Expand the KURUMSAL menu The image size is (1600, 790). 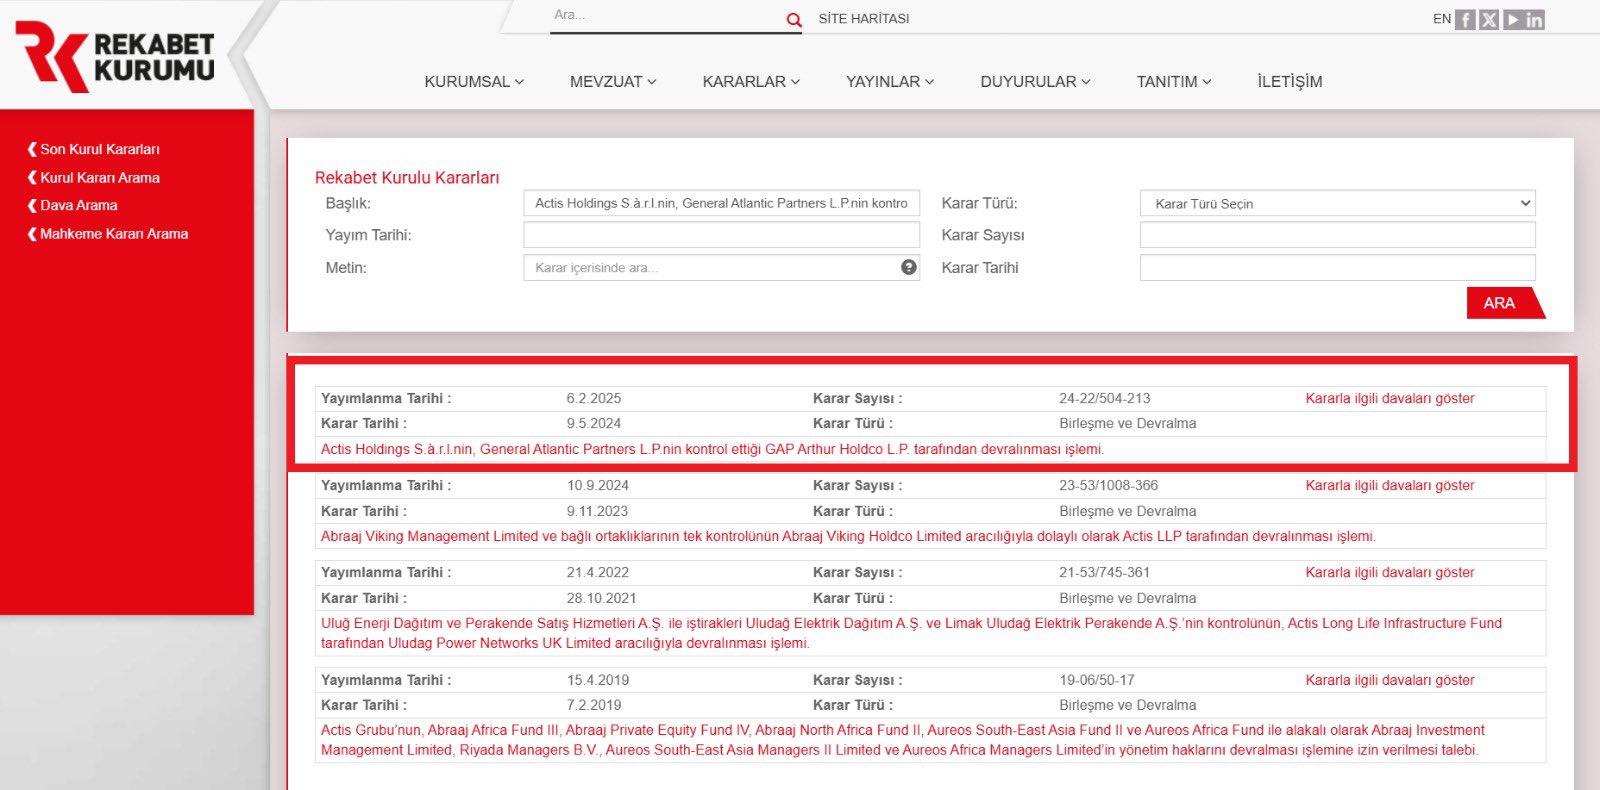pyautogui.click(x=474, y=82)
